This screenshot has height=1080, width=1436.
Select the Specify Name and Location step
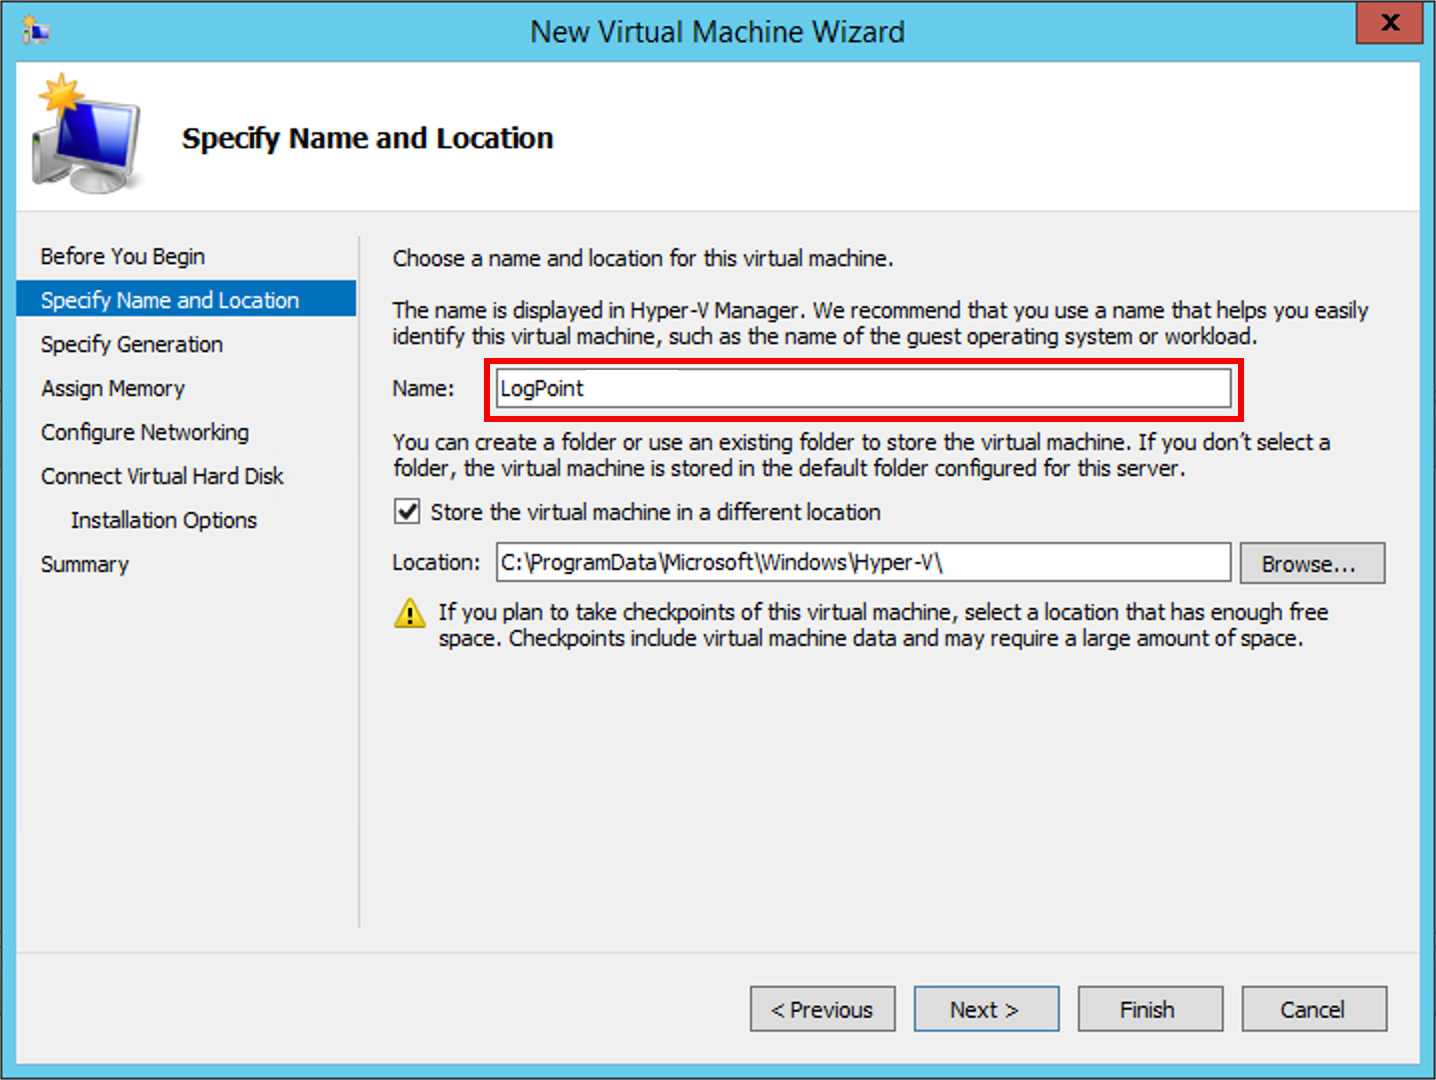point(170,300)
